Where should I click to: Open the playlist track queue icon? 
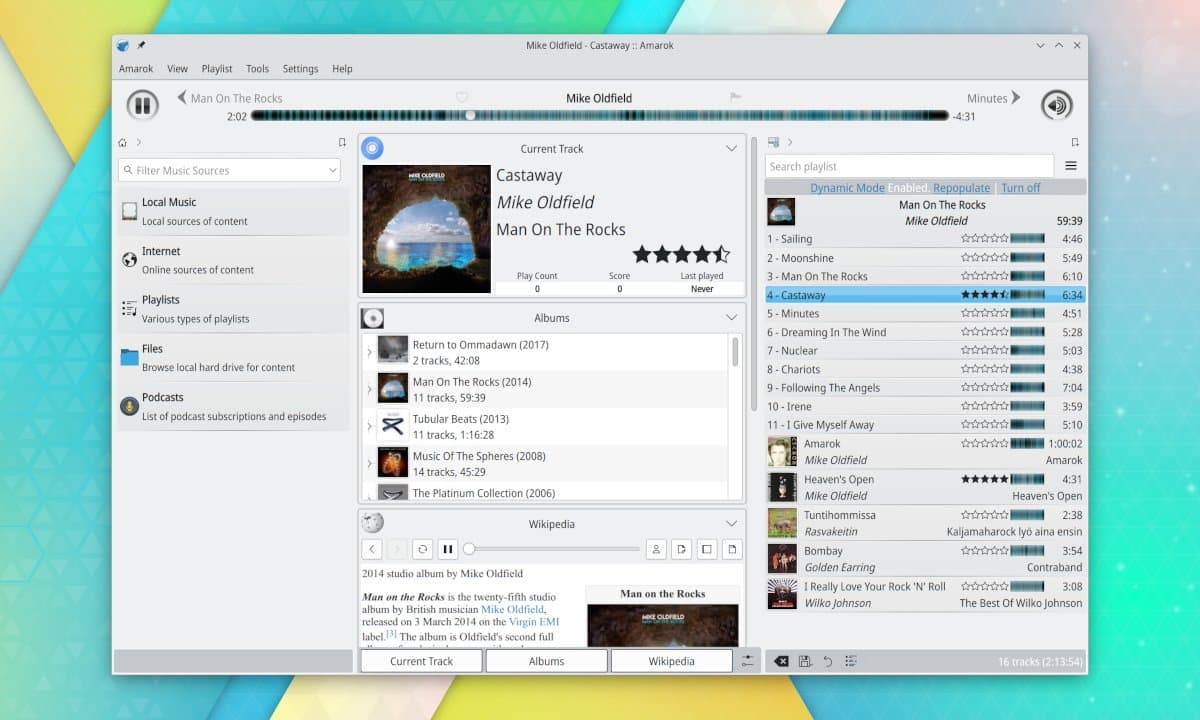(x=851, y=661)
